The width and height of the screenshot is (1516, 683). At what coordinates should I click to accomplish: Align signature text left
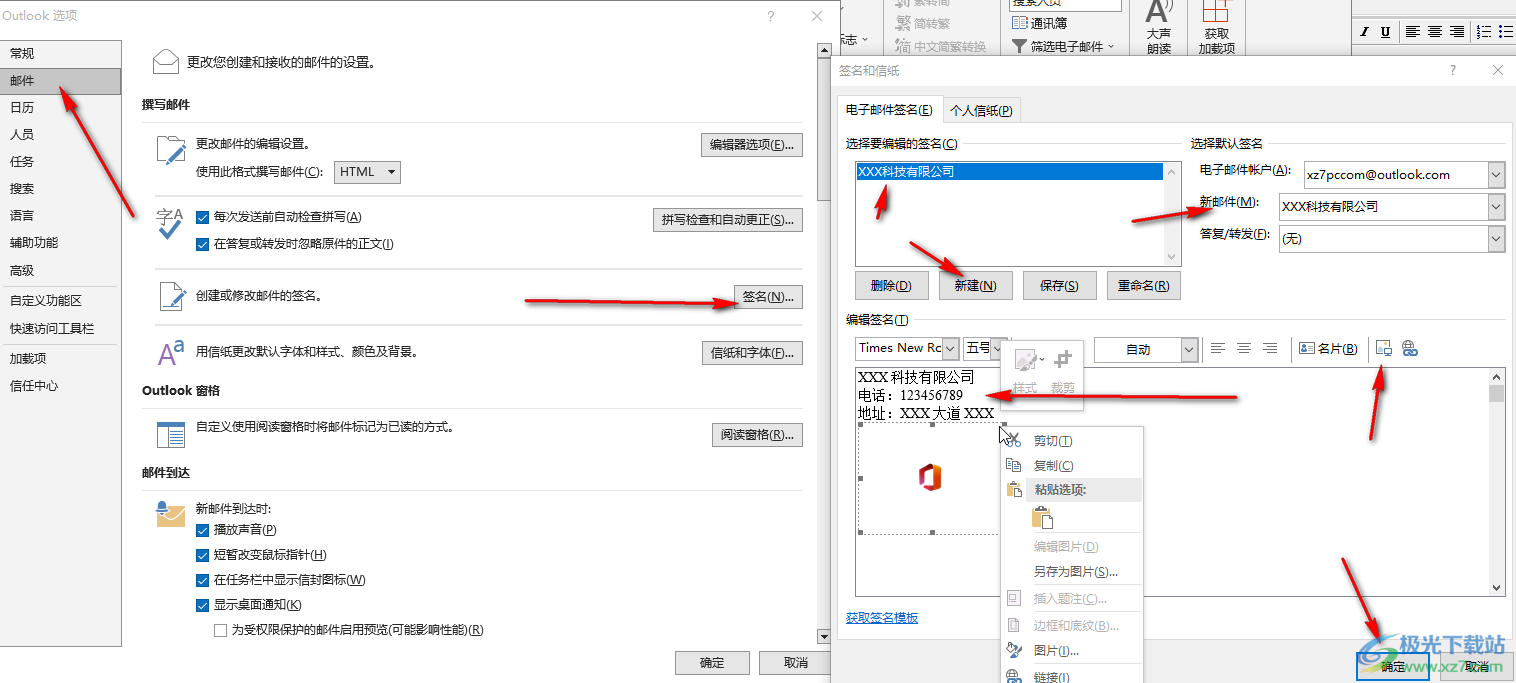click(x=1218, y=348)
